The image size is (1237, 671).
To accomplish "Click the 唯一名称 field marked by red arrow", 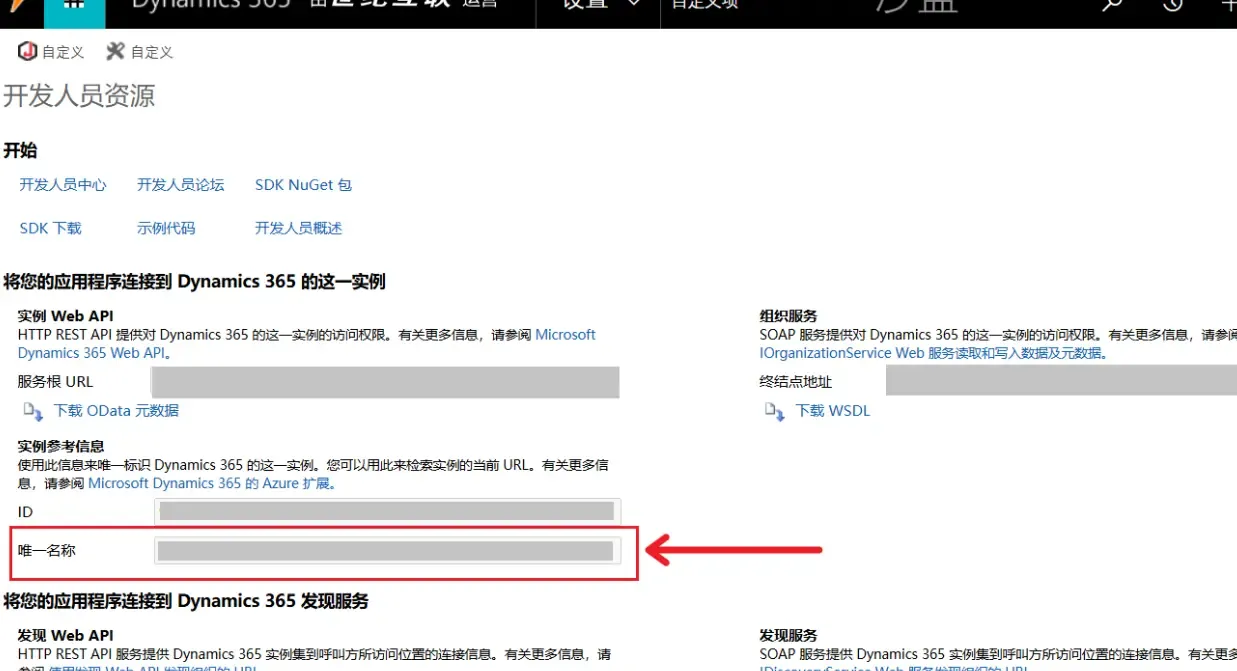I will 383,550.
